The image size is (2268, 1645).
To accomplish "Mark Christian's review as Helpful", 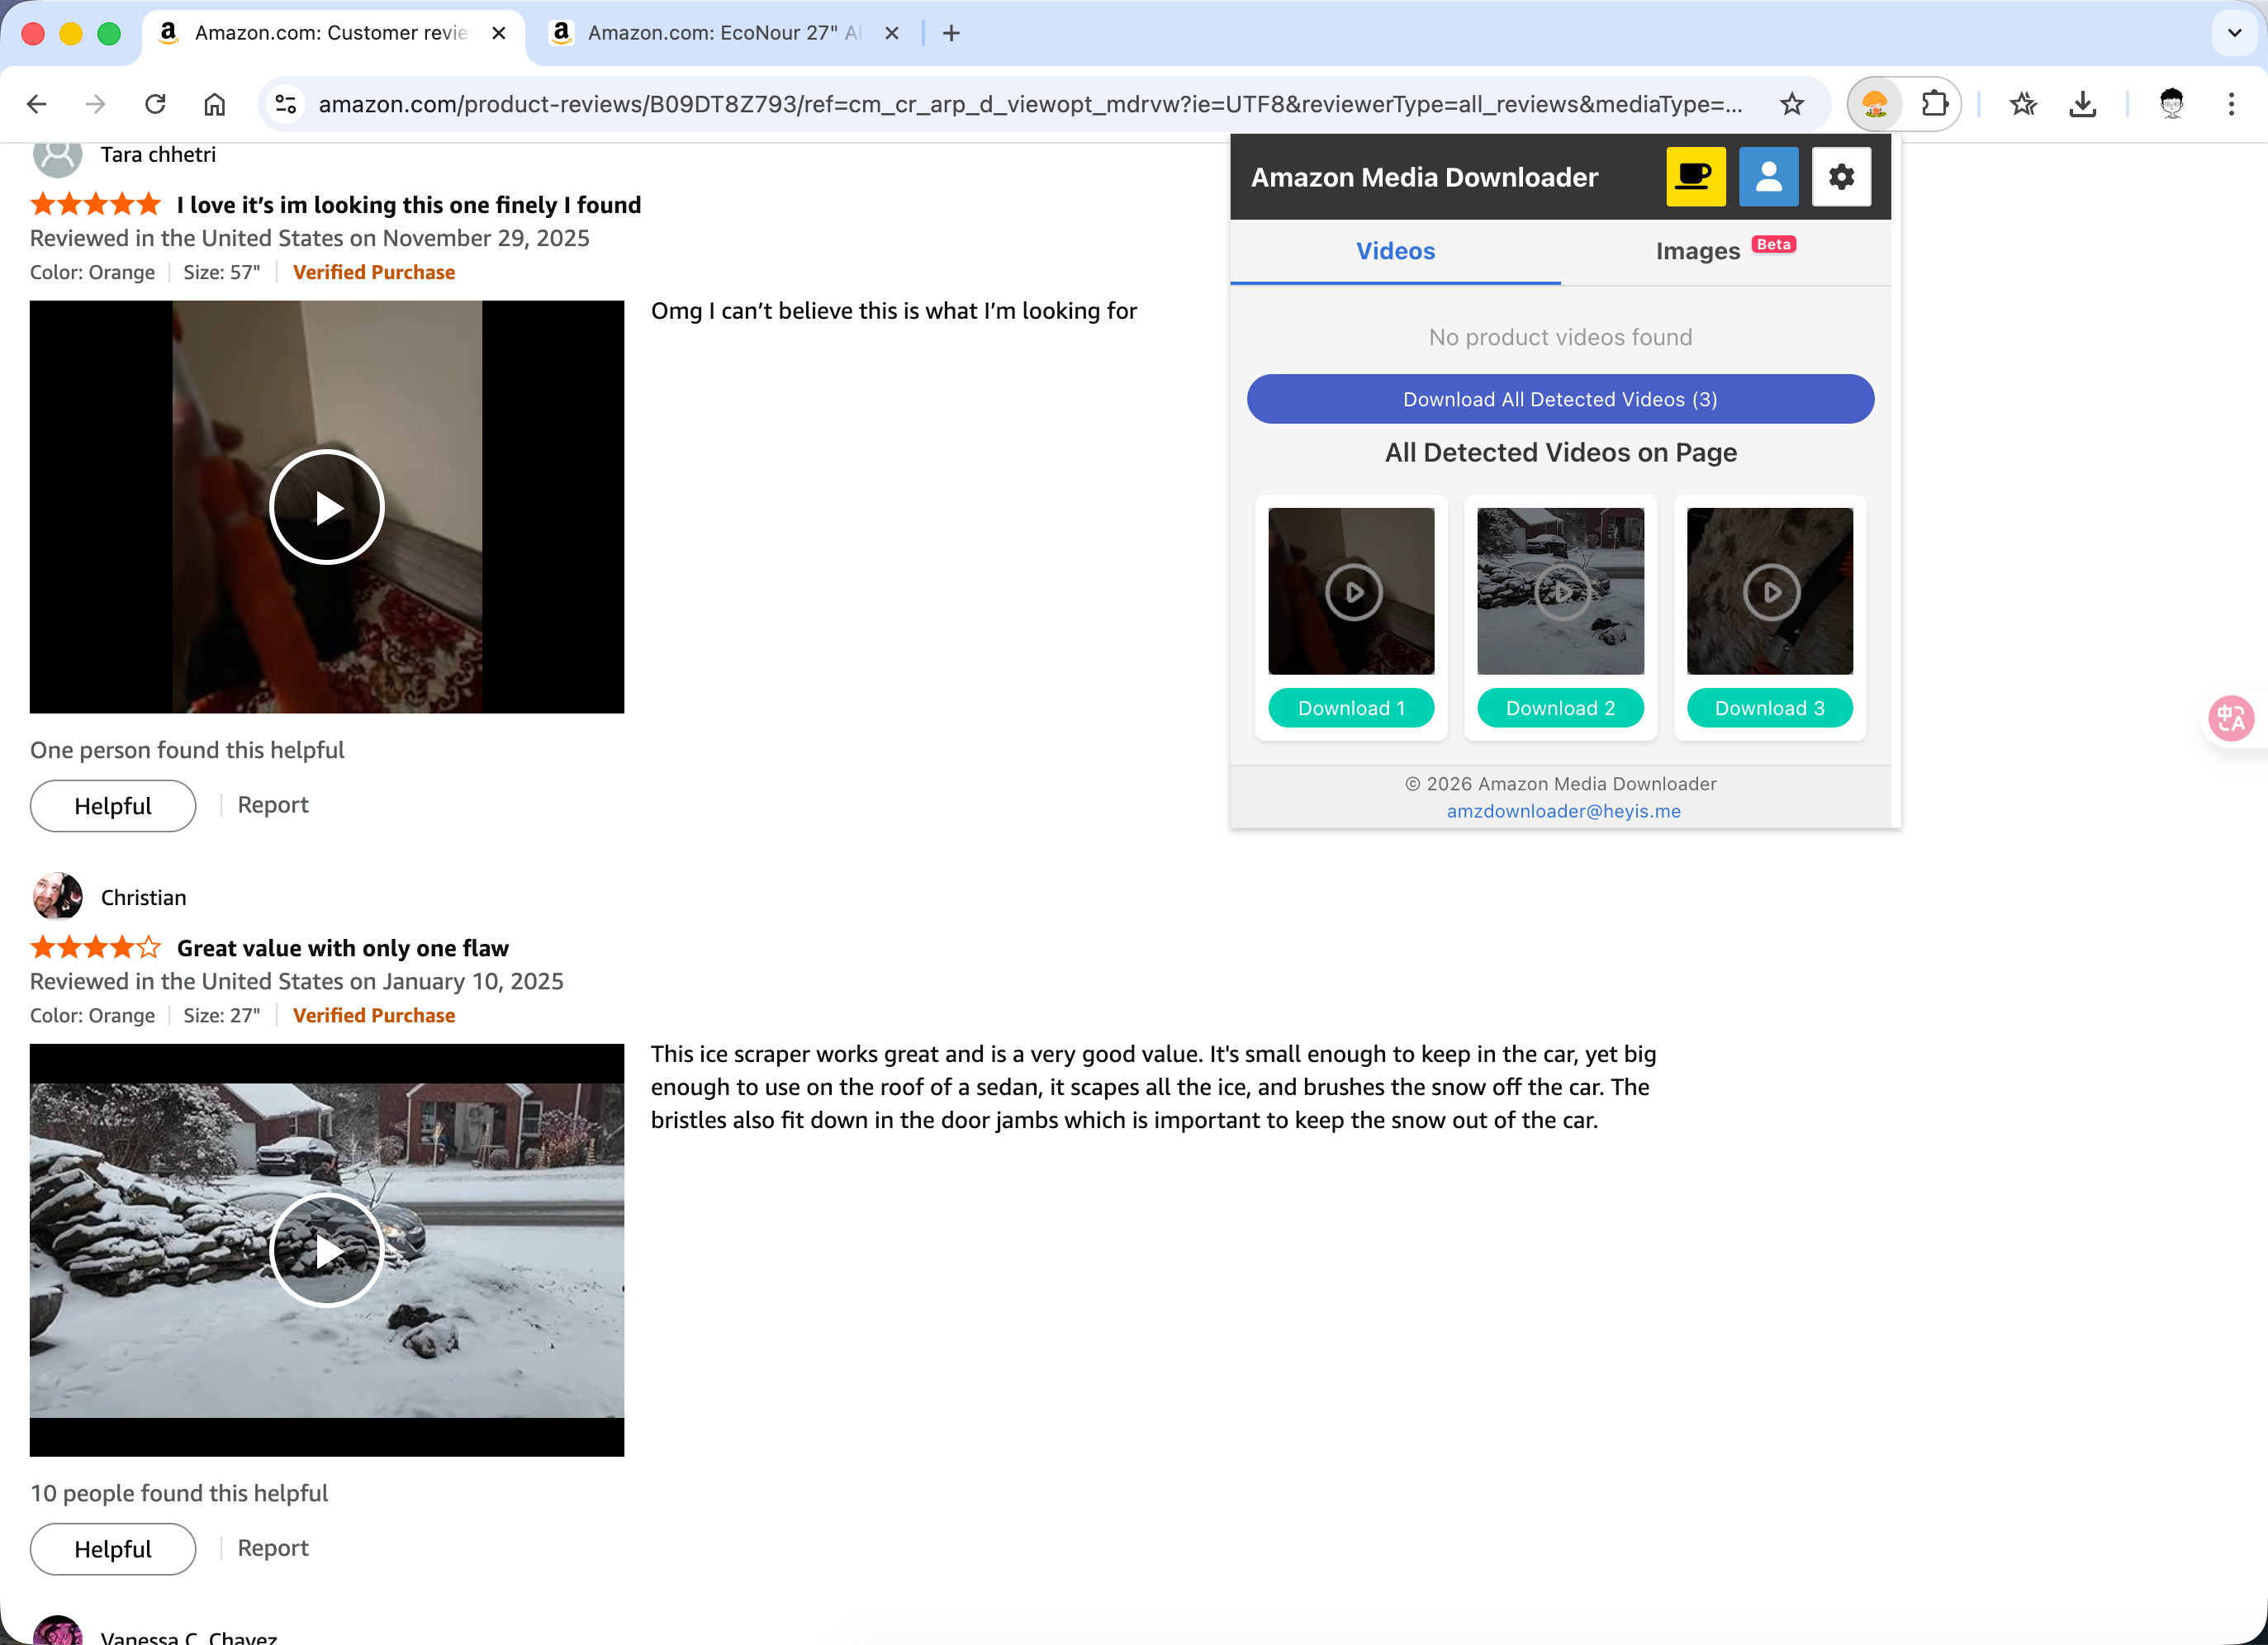I will pyautogui.click(x=112, y=1548).
